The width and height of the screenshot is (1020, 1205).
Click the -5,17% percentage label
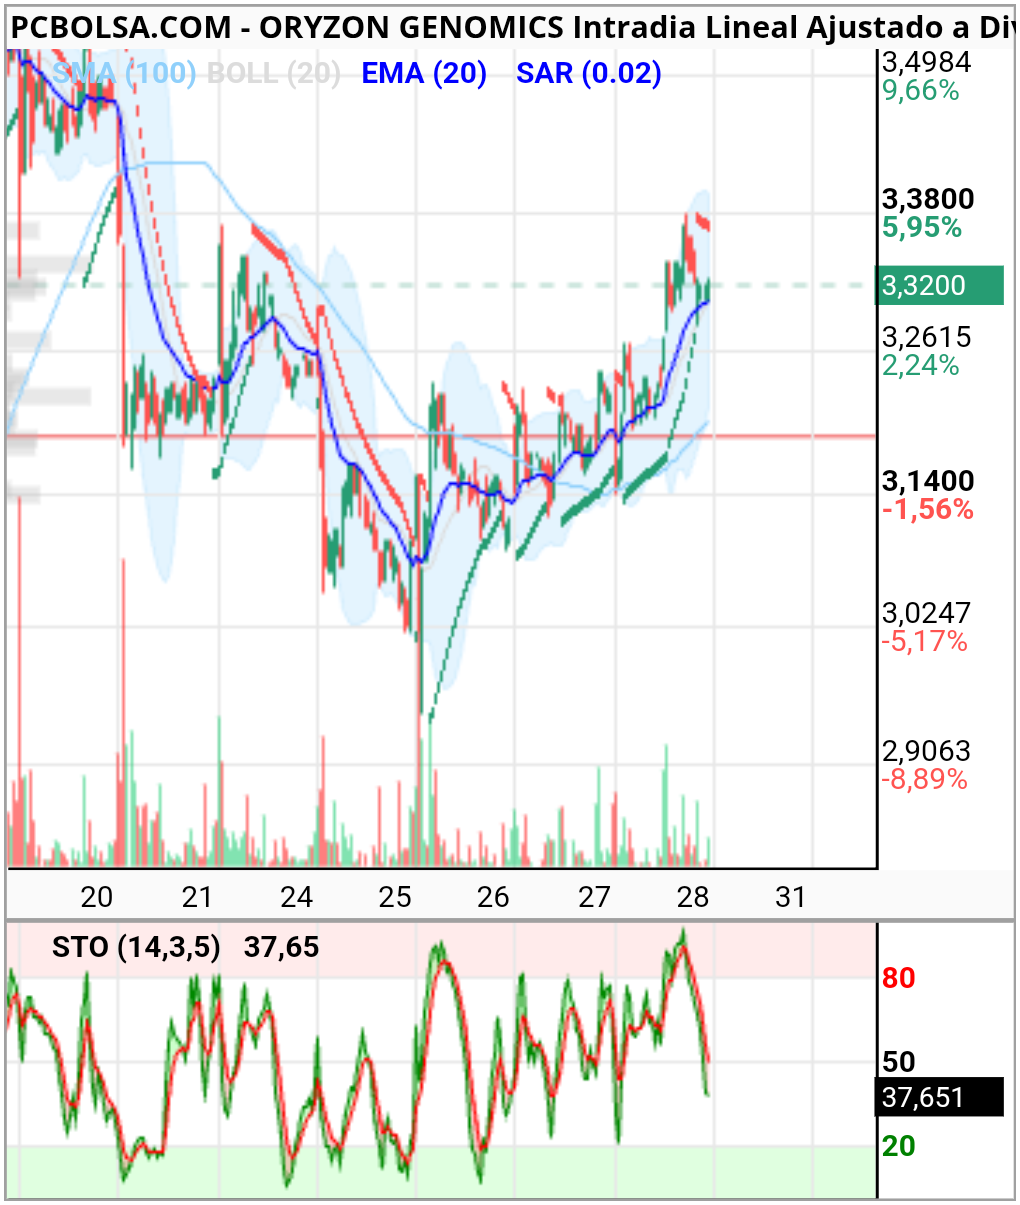(x=925, y=641)
